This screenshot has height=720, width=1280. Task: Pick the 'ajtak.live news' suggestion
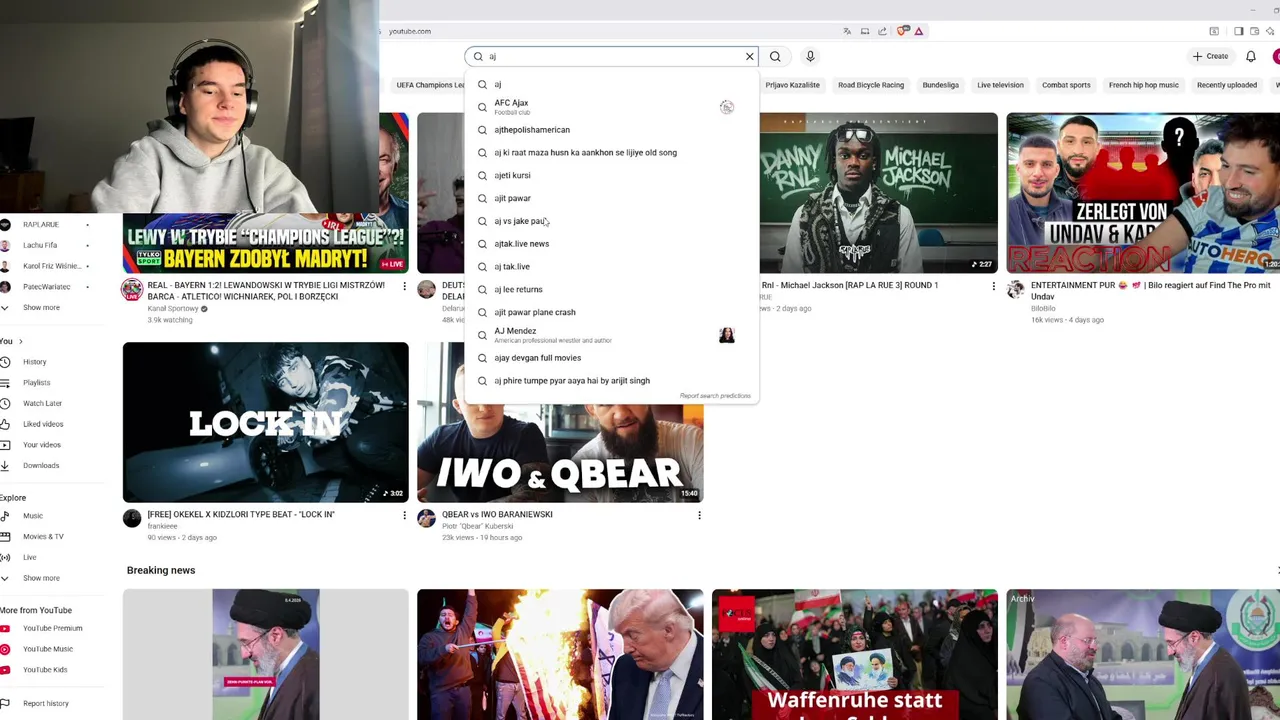(x=611, y=244)
